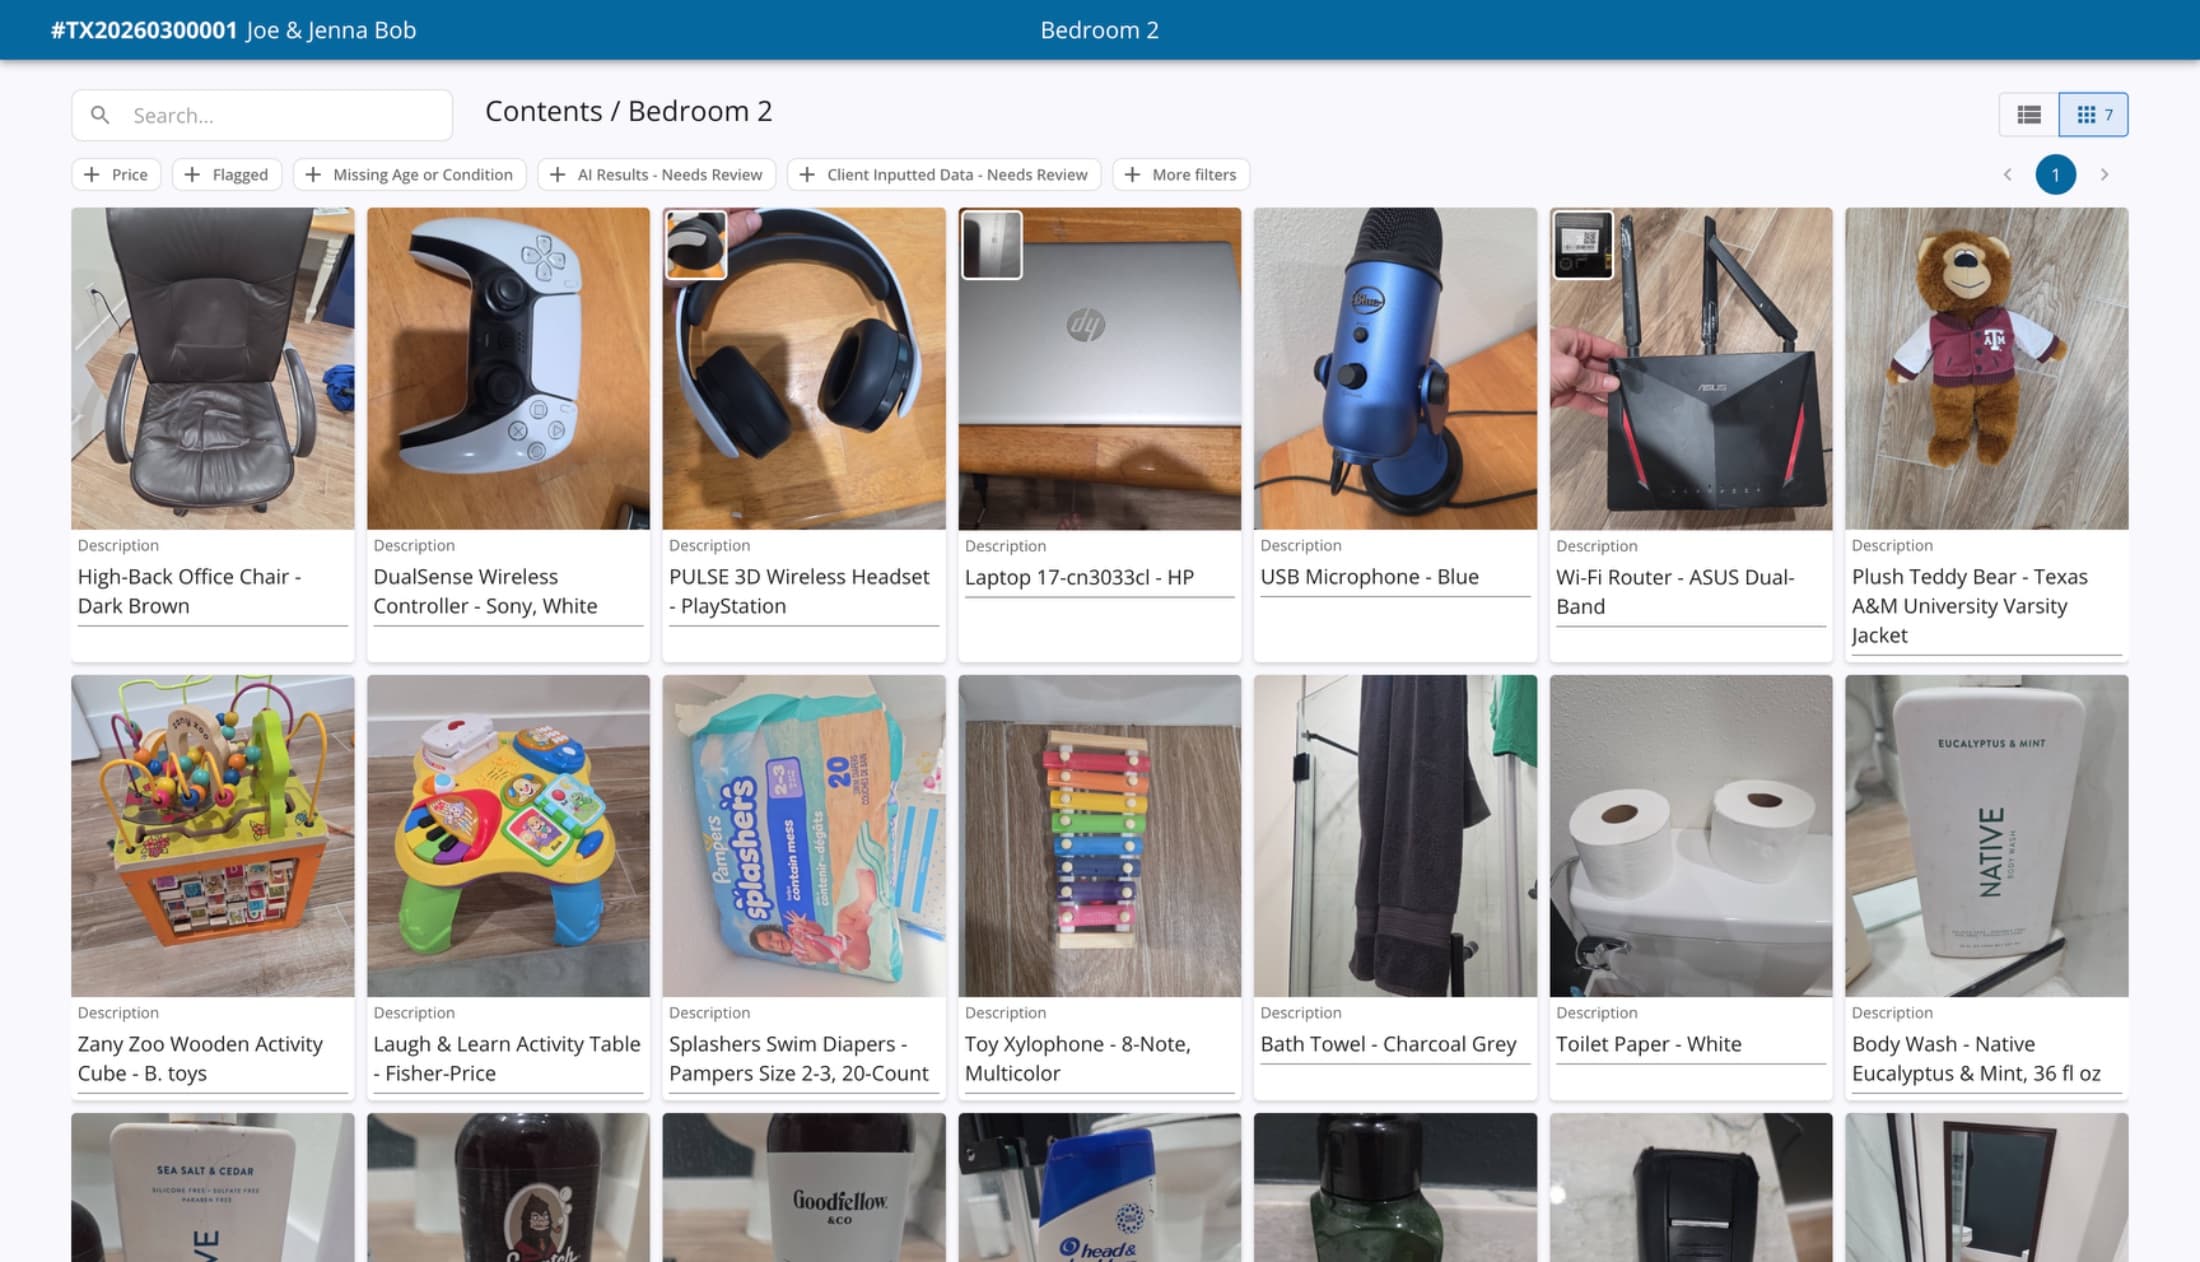Edit description Bath Towel - Charcoal Grey

[1395, 1044]
